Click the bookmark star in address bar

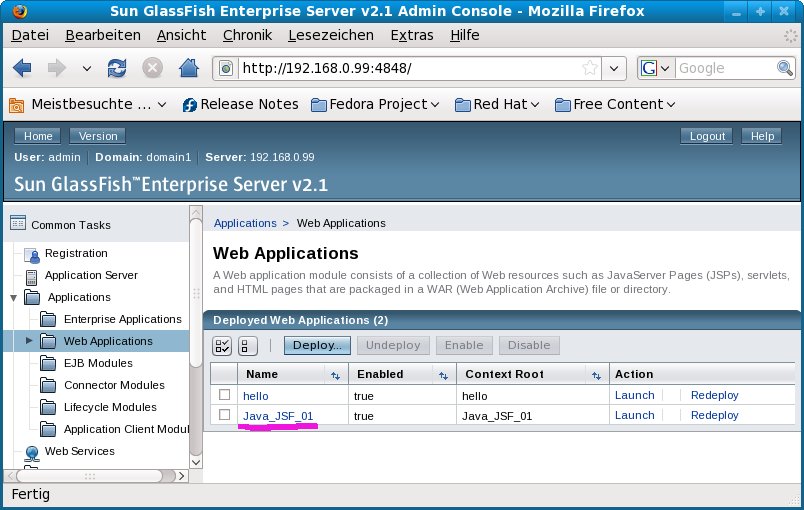[590, 68]
